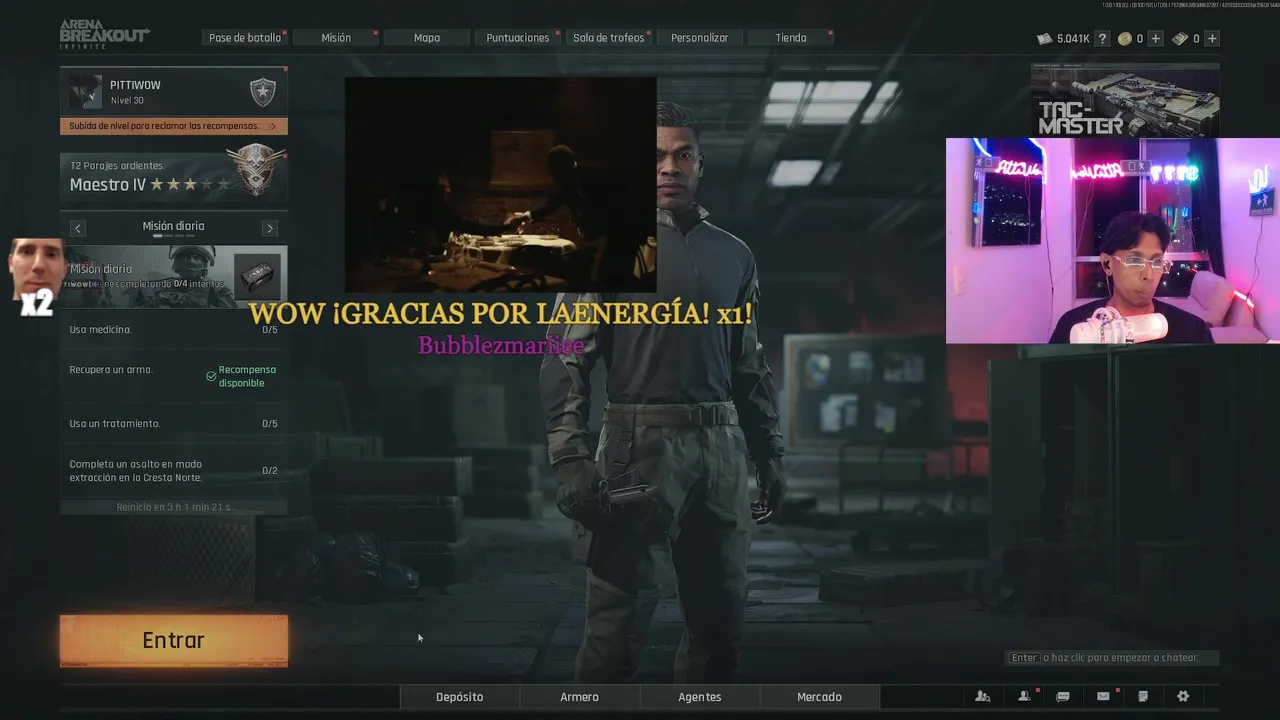Open the Misión tab
This screenshot has height=720, width=1280.
(x=336, y=38)
